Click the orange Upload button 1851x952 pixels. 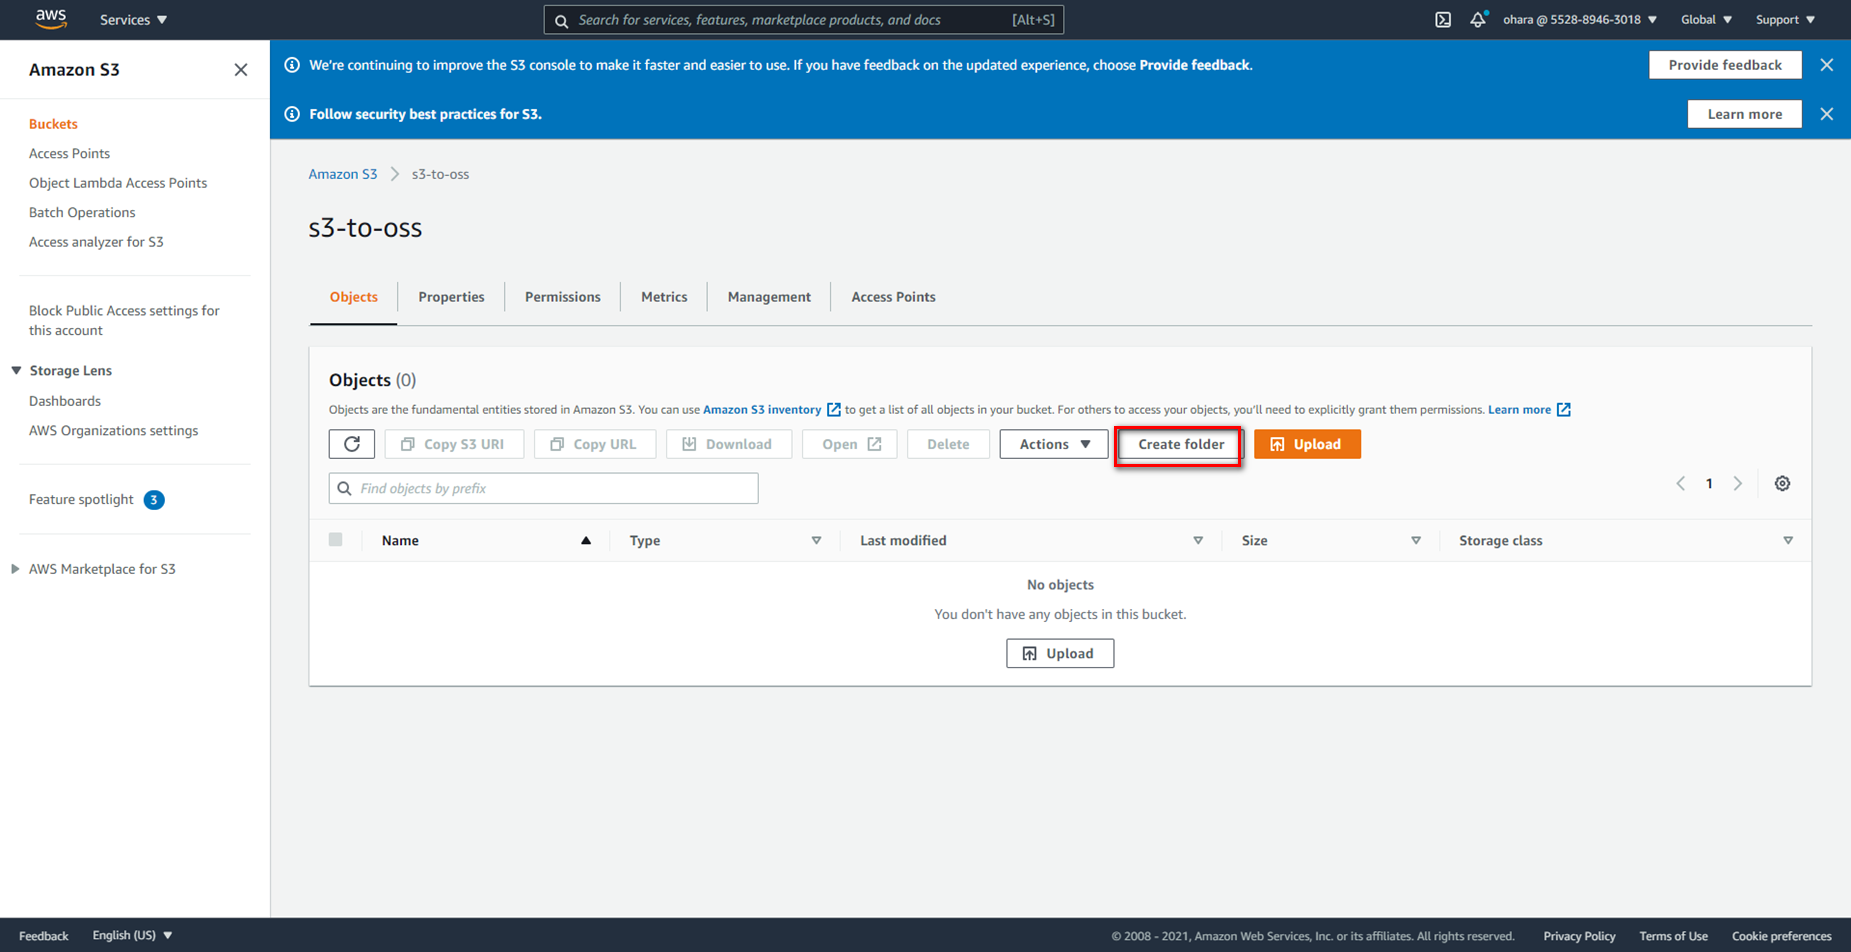pos(1307,444)
